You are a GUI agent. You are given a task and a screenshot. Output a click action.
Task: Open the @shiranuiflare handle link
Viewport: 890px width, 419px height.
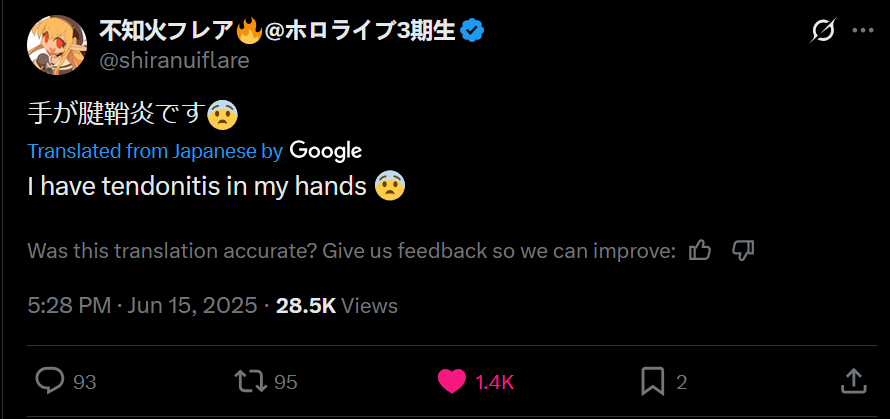click(x=174, y=60)
